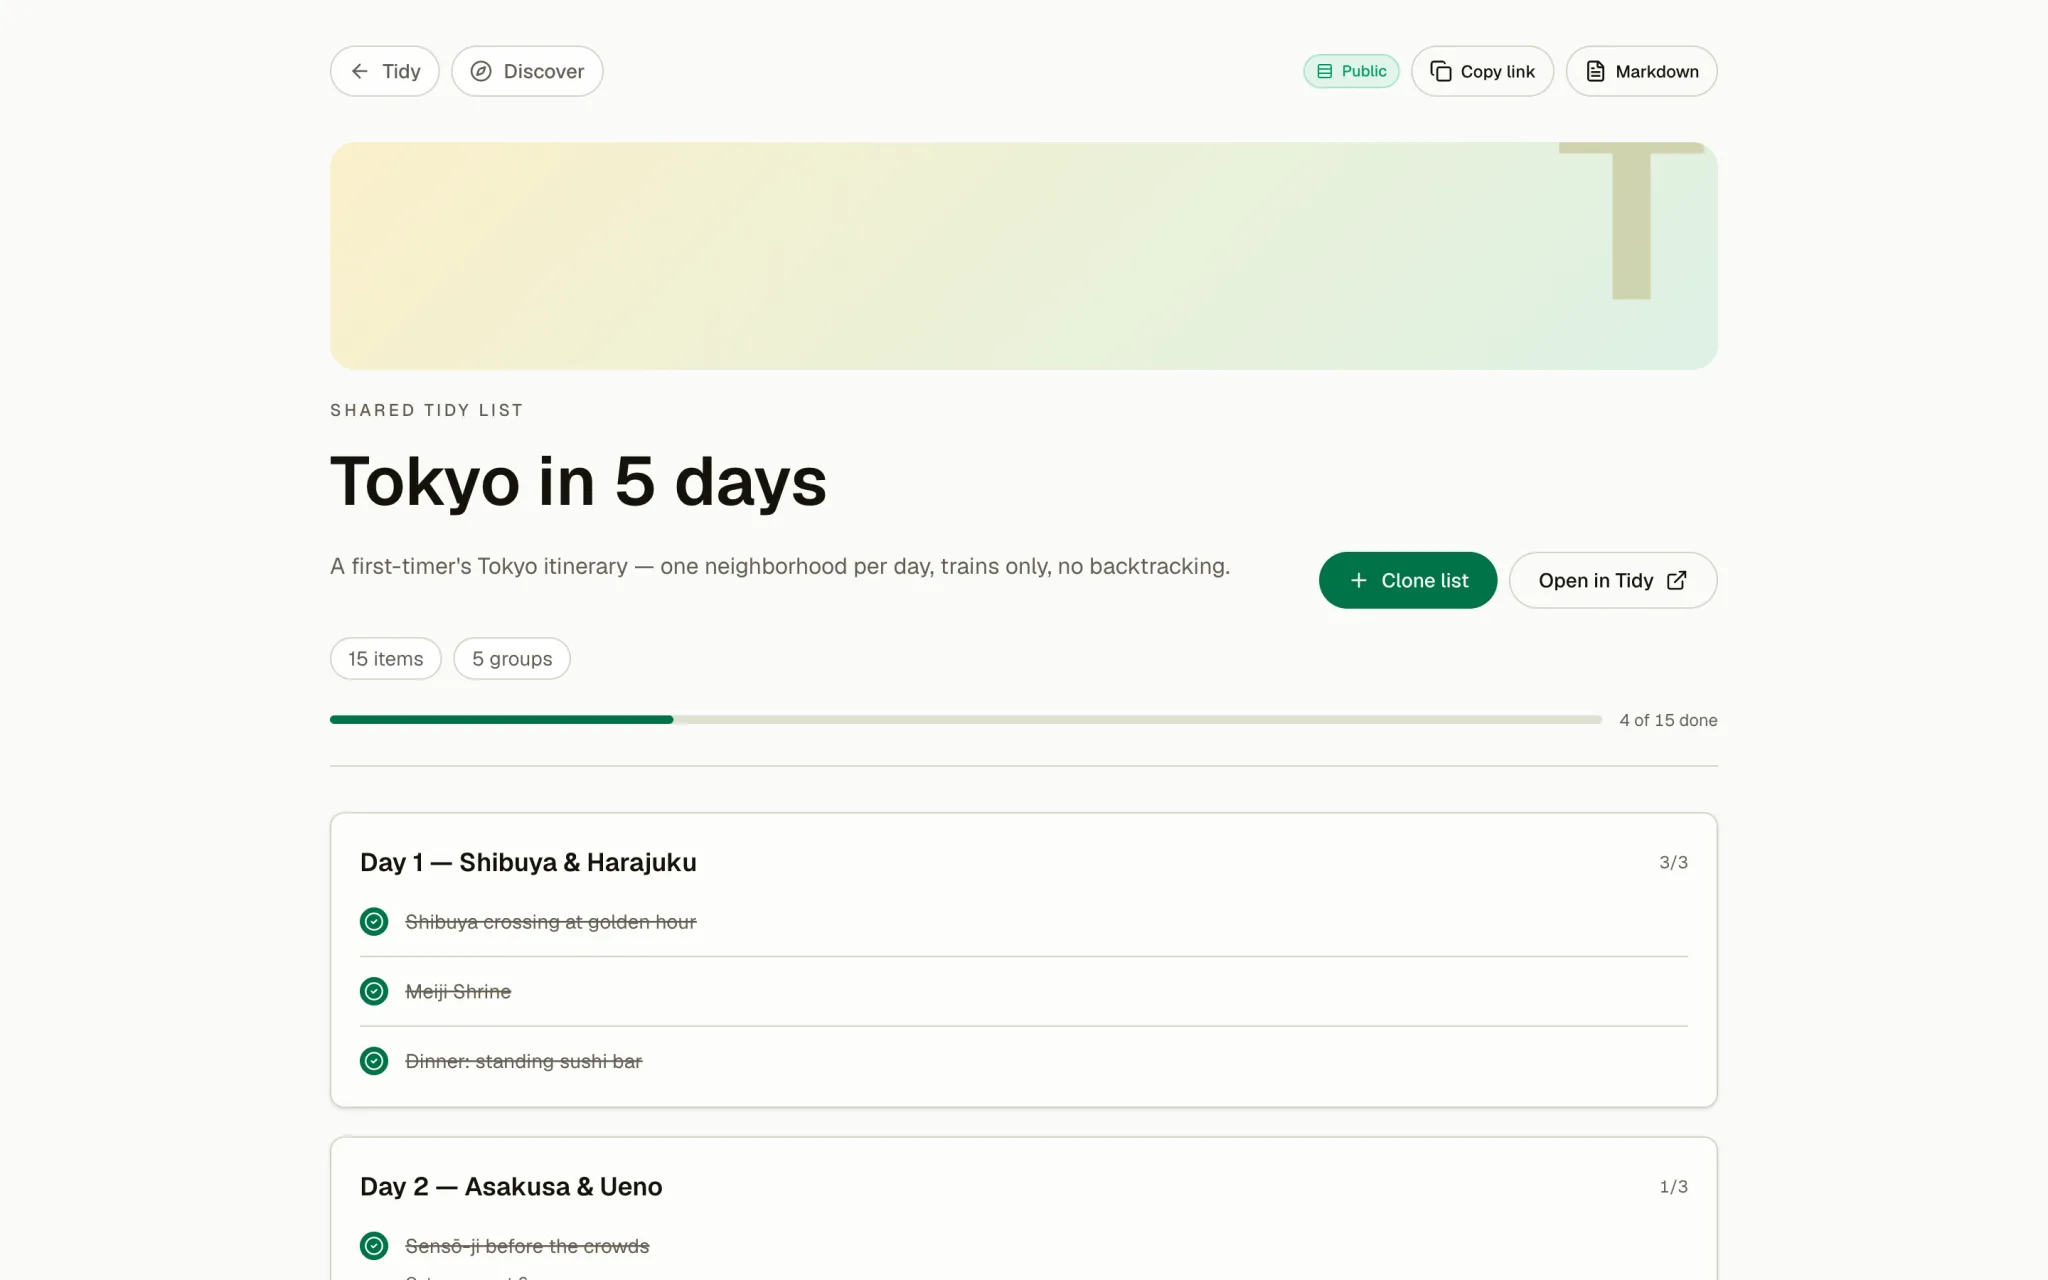Click the 3/3 count on Day 1

click(x=1673, y=862)
